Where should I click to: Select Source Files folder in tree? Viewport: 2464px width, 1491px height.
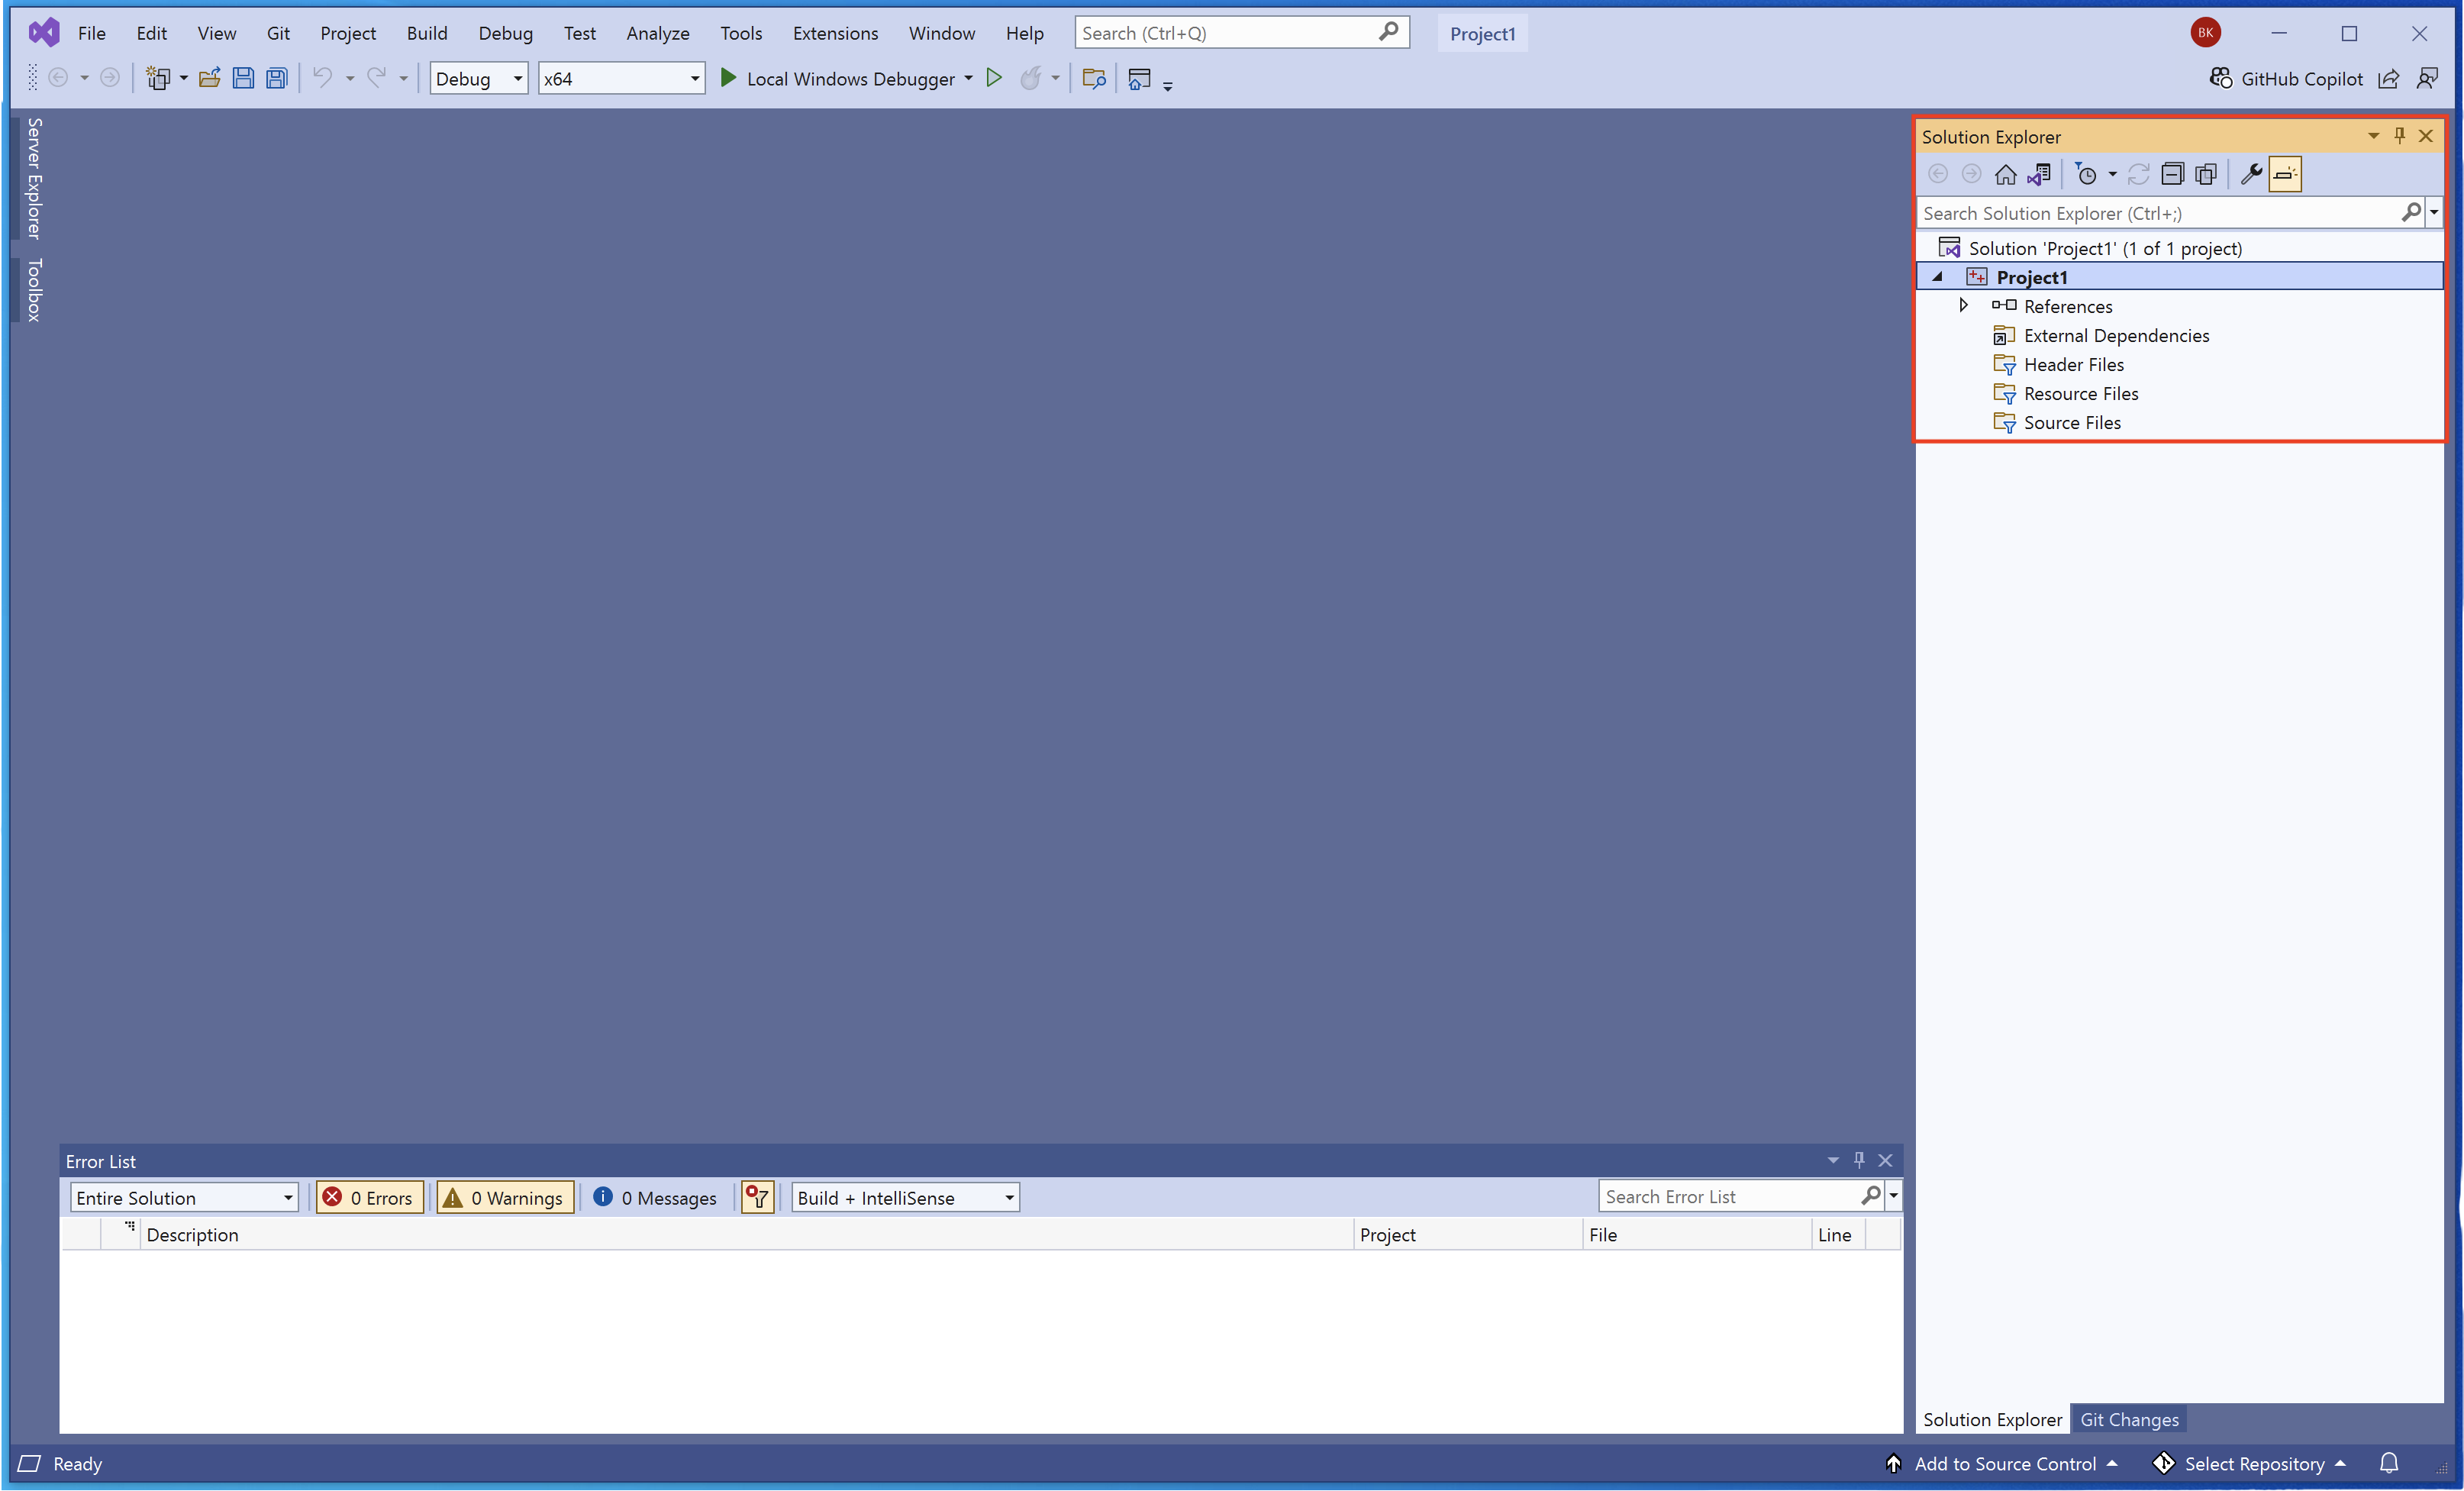point(2071,422)
